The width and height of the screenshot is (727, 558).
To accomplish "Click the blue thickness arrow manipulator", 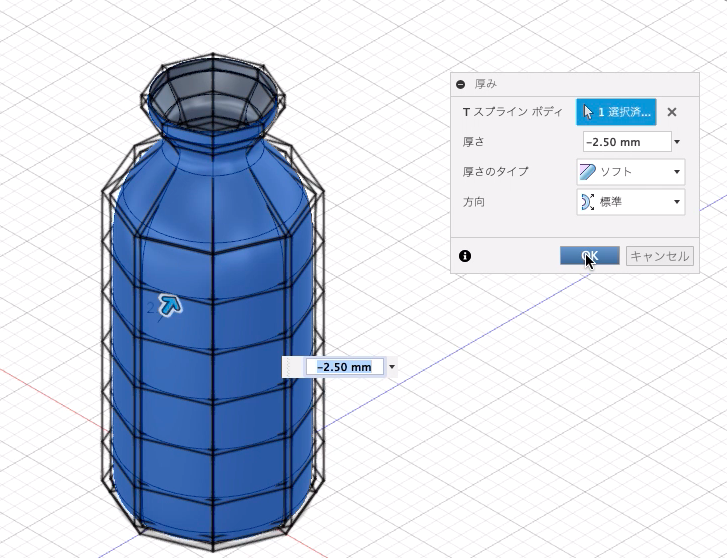I will (170, 305).
